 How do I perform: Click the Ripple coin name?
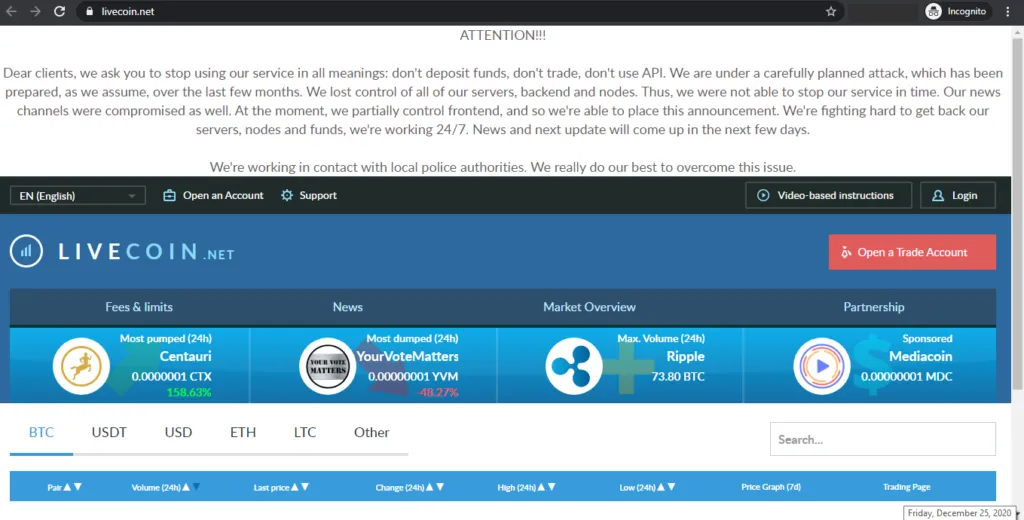[x=685, y=357]
